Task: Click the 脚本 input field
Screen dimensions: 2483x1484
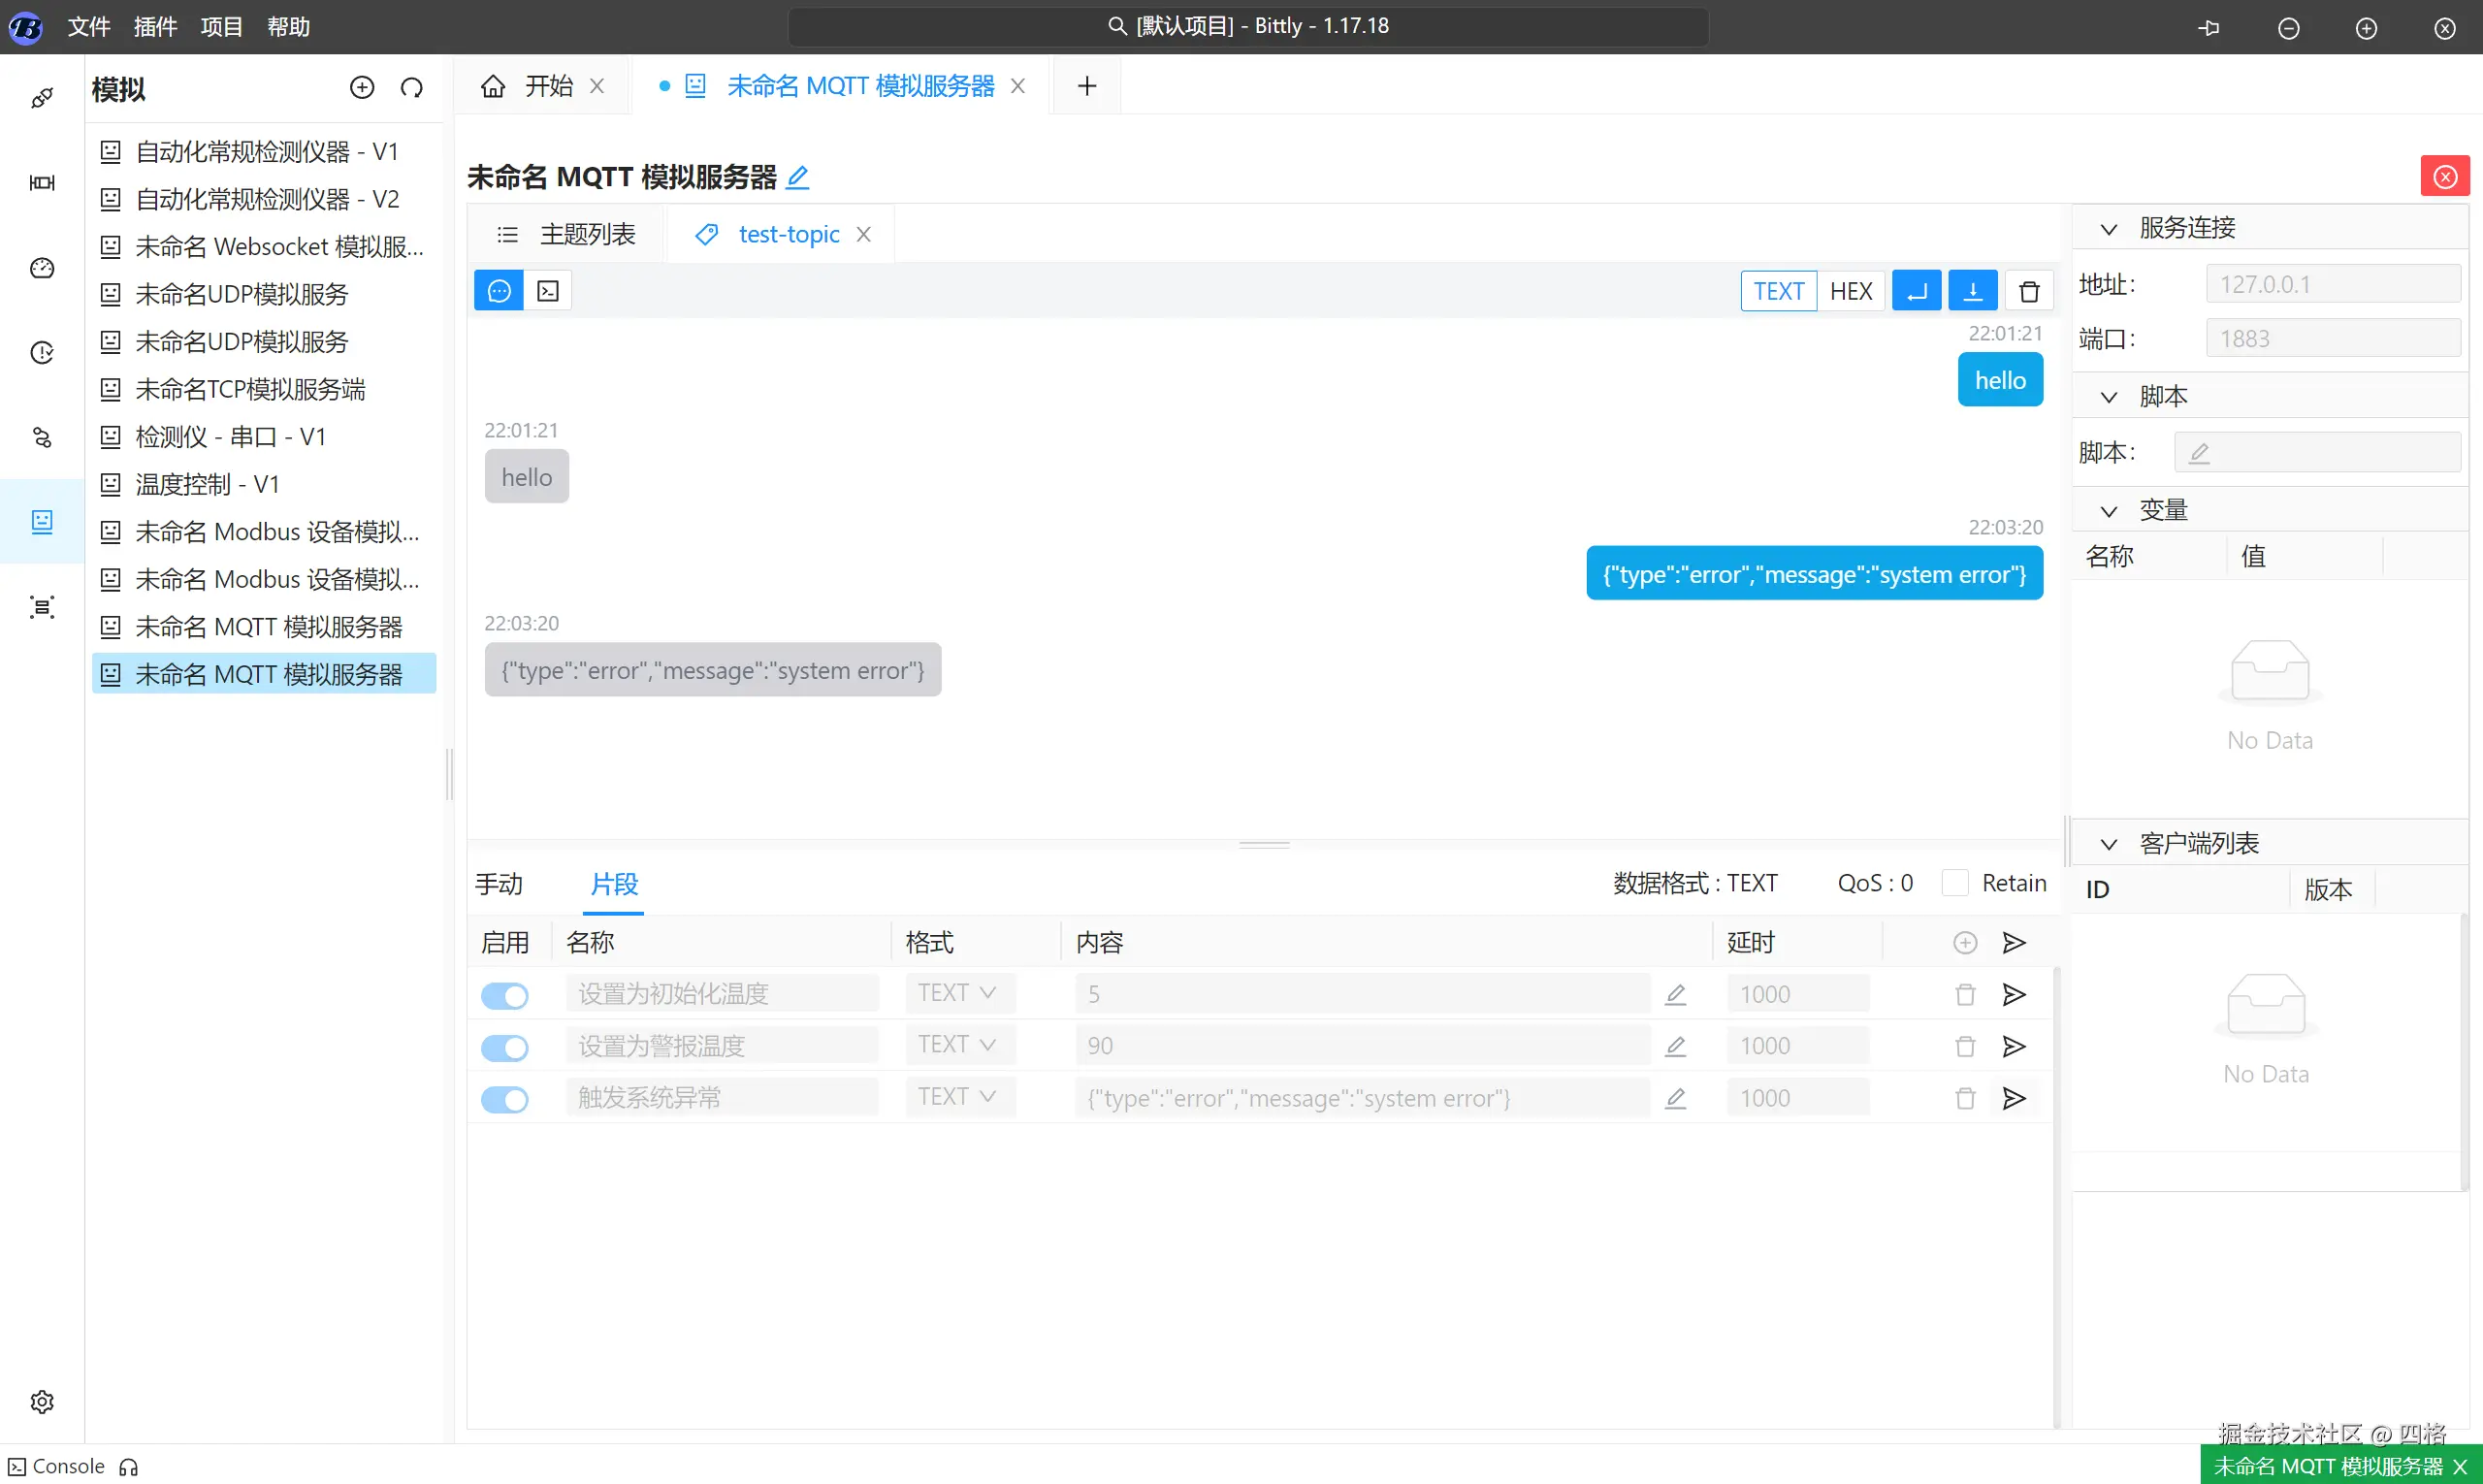Action: (2316, 453)
